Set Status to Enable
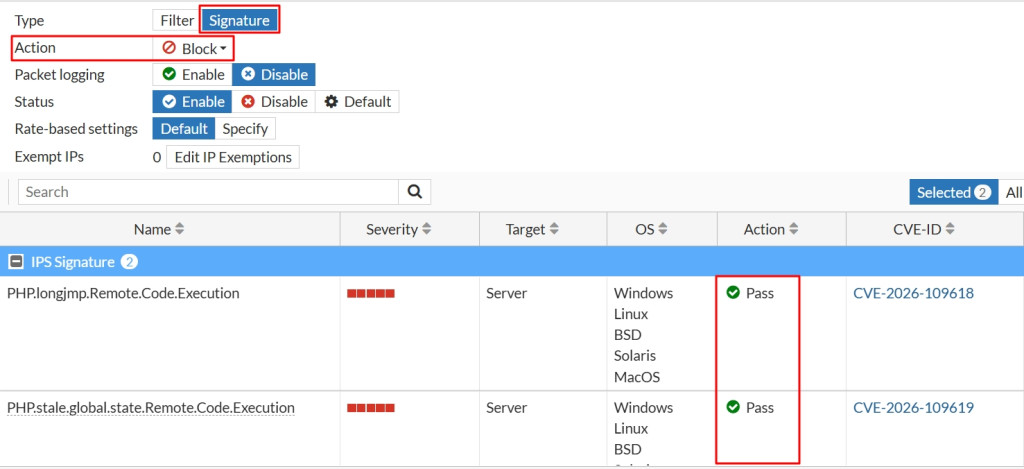 tap(193, 102)
